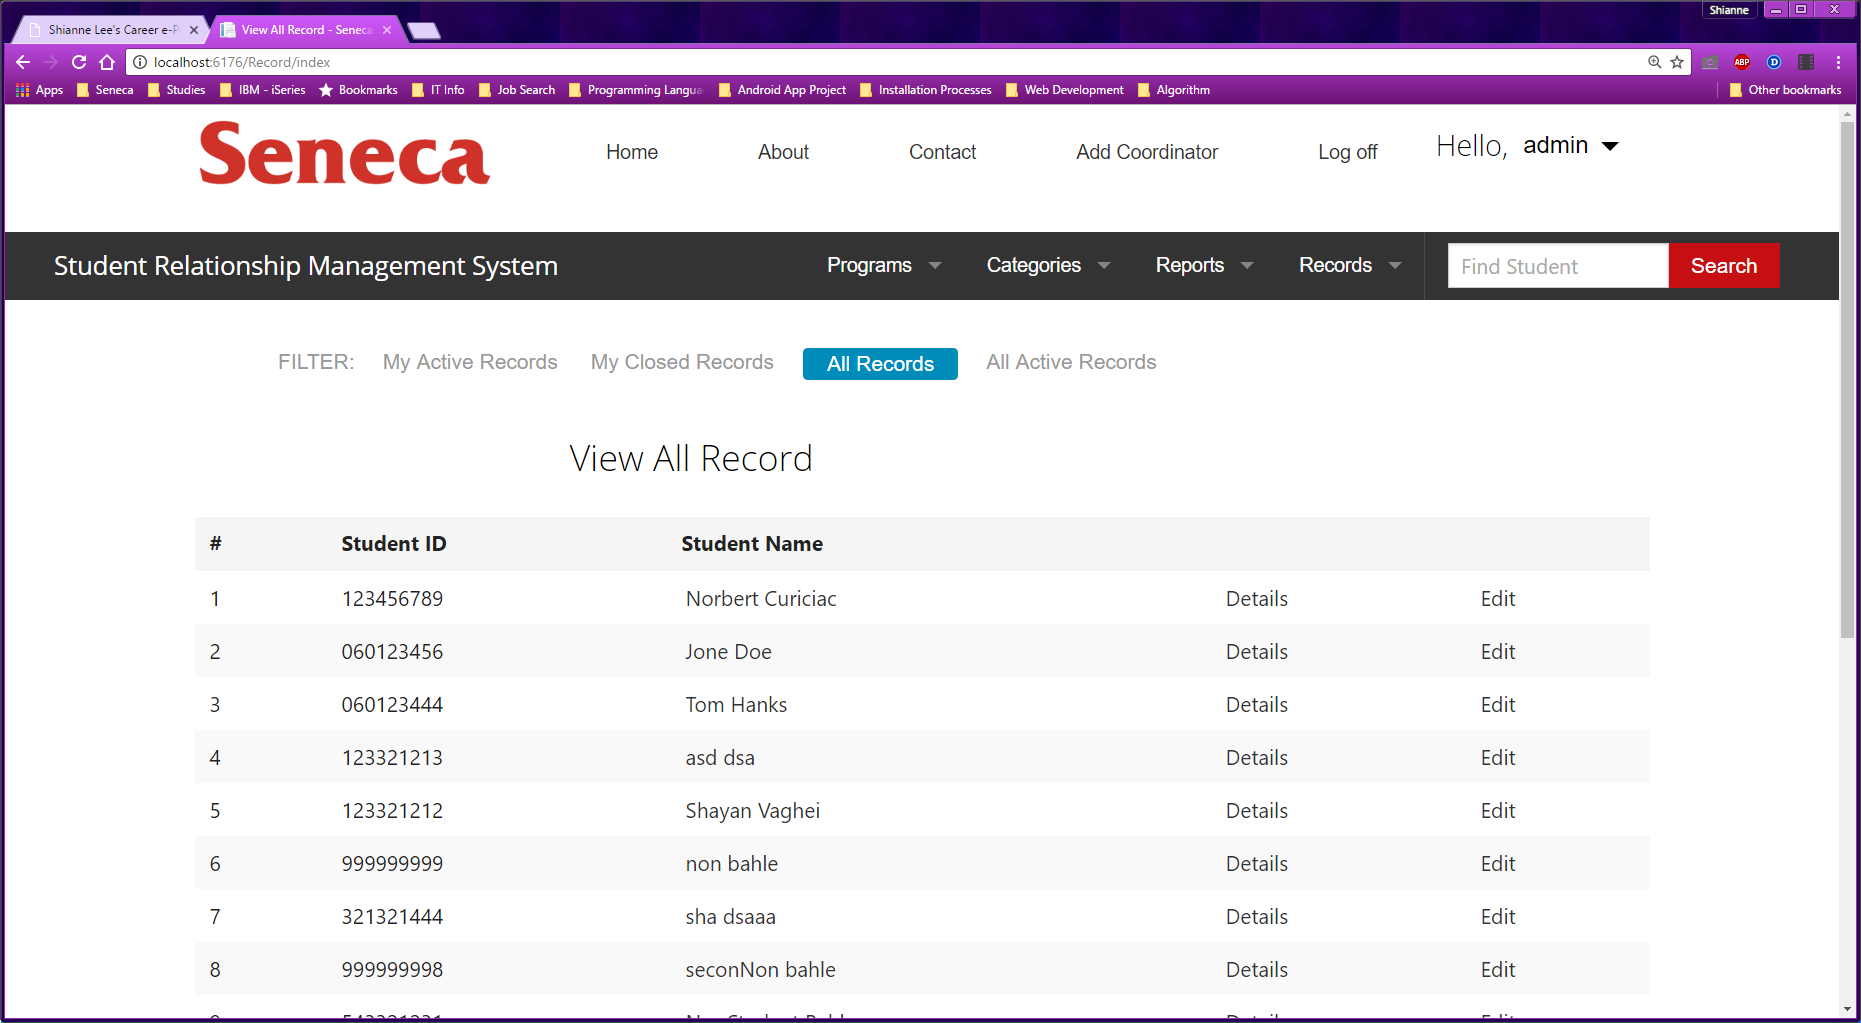Screen dimensions: 1861x1023
Task: Edit the Tom Hanks record
Action: [1498, 705]
